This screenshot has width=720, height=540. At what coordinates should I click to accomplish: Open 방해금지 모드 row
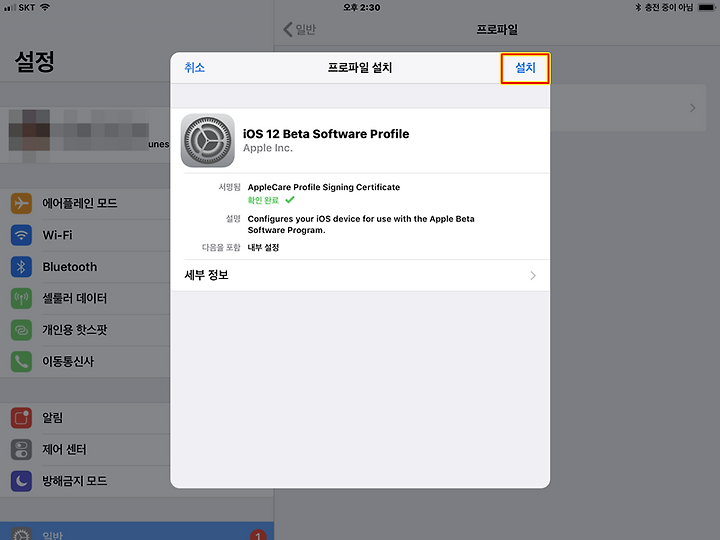(85, 481)
